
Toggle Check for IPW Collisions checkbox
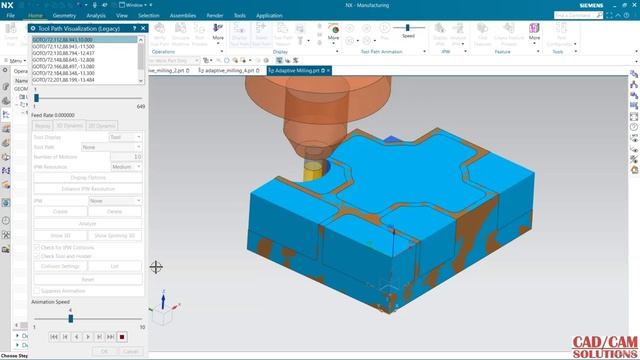36,248
